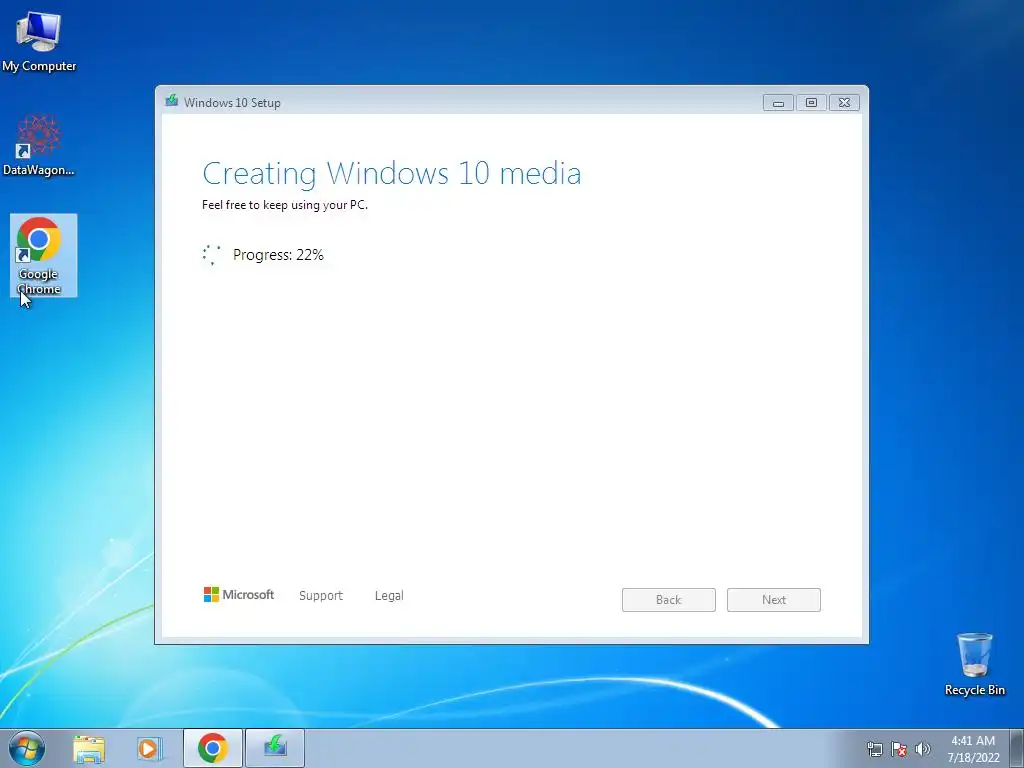The width and height of the screenshot is (1024, 768).
Task: Click the Creating Windows 10 media heading
Action: coord(392,174)
